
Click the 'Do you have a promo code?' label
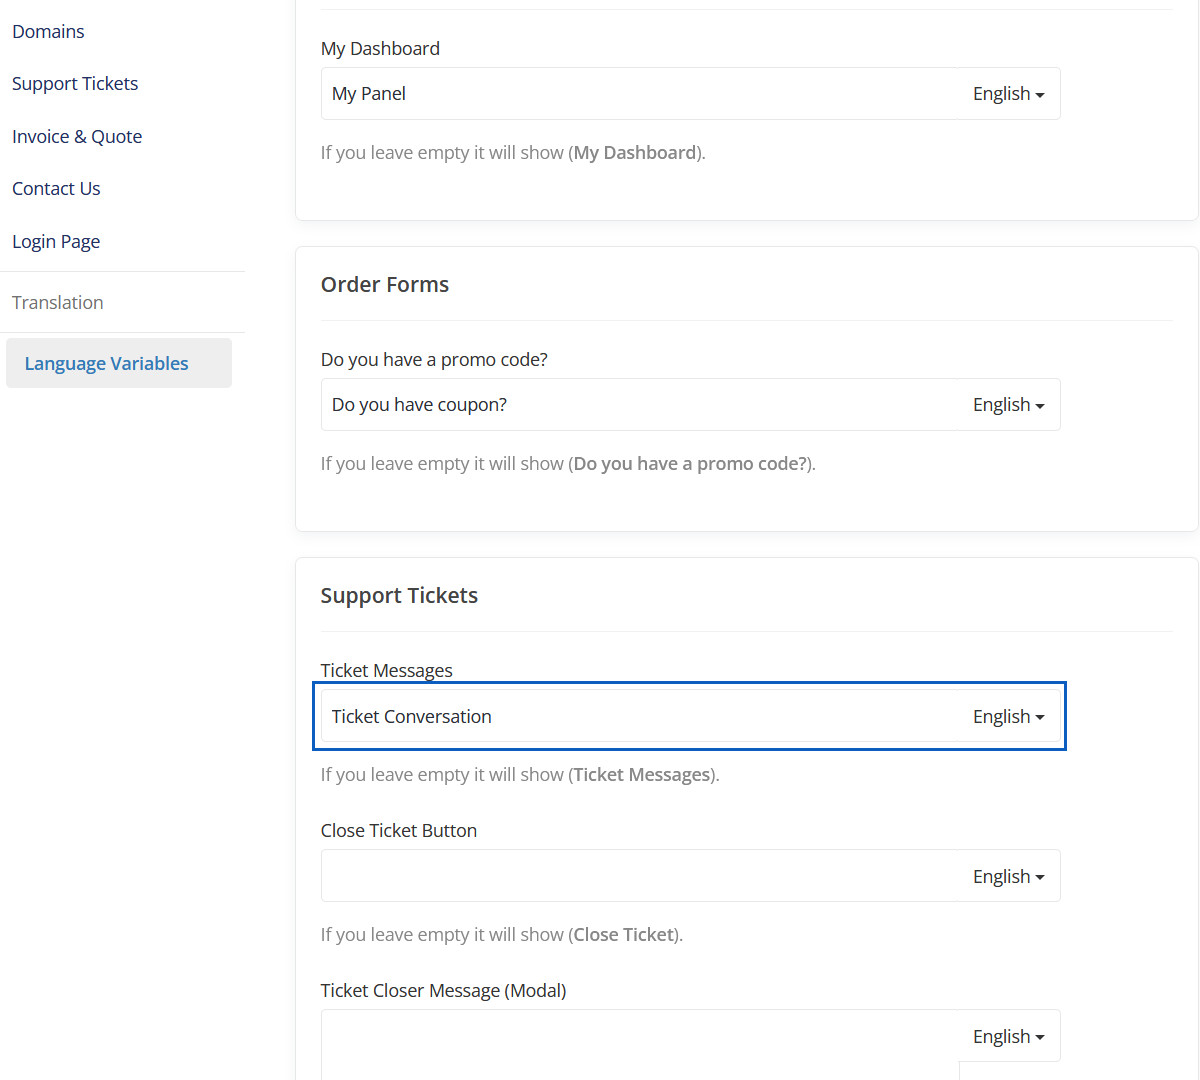click(x=434, y=360)
